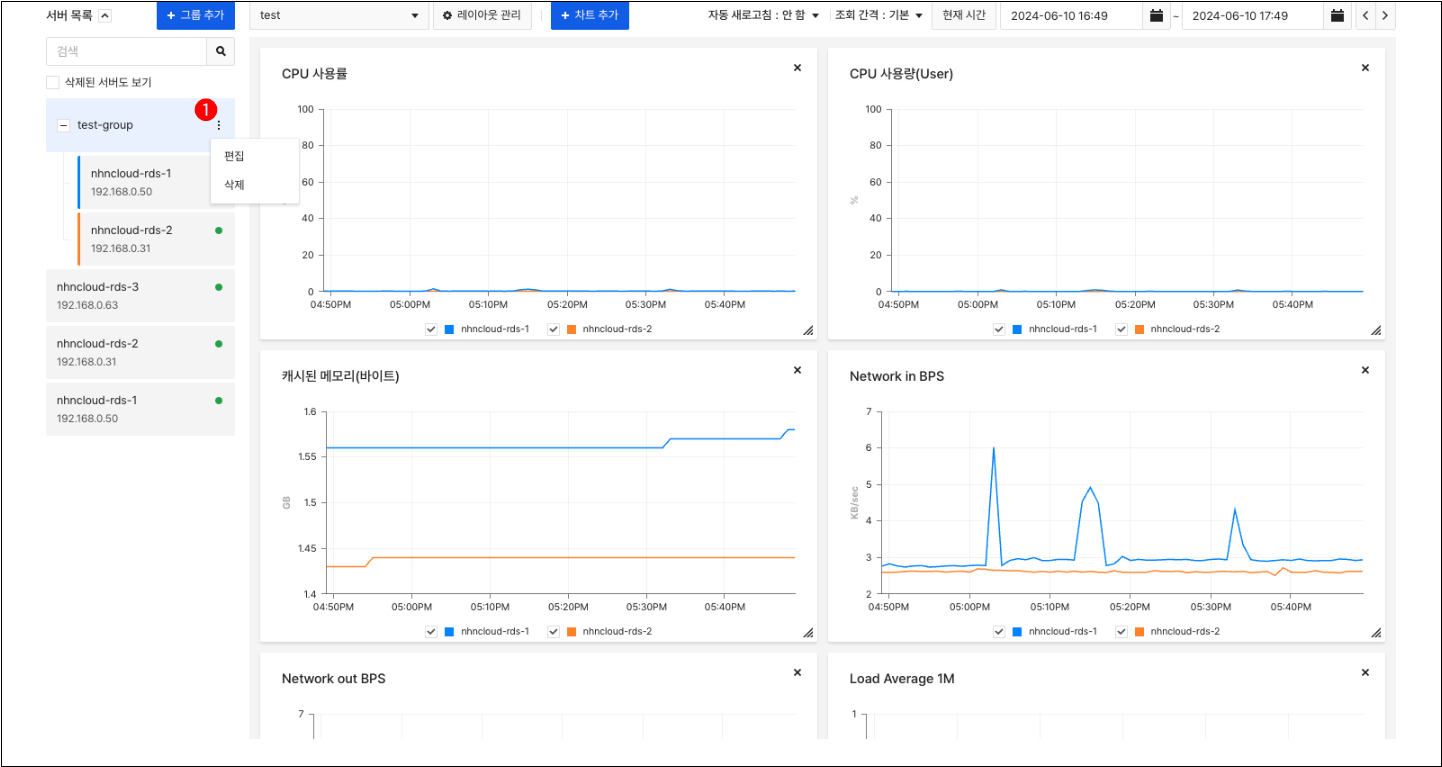This screenshot has width=1442, height=767.
Task: Click the start datetime 2024-06-10 16:49 field
Action: coord(1072,16)
